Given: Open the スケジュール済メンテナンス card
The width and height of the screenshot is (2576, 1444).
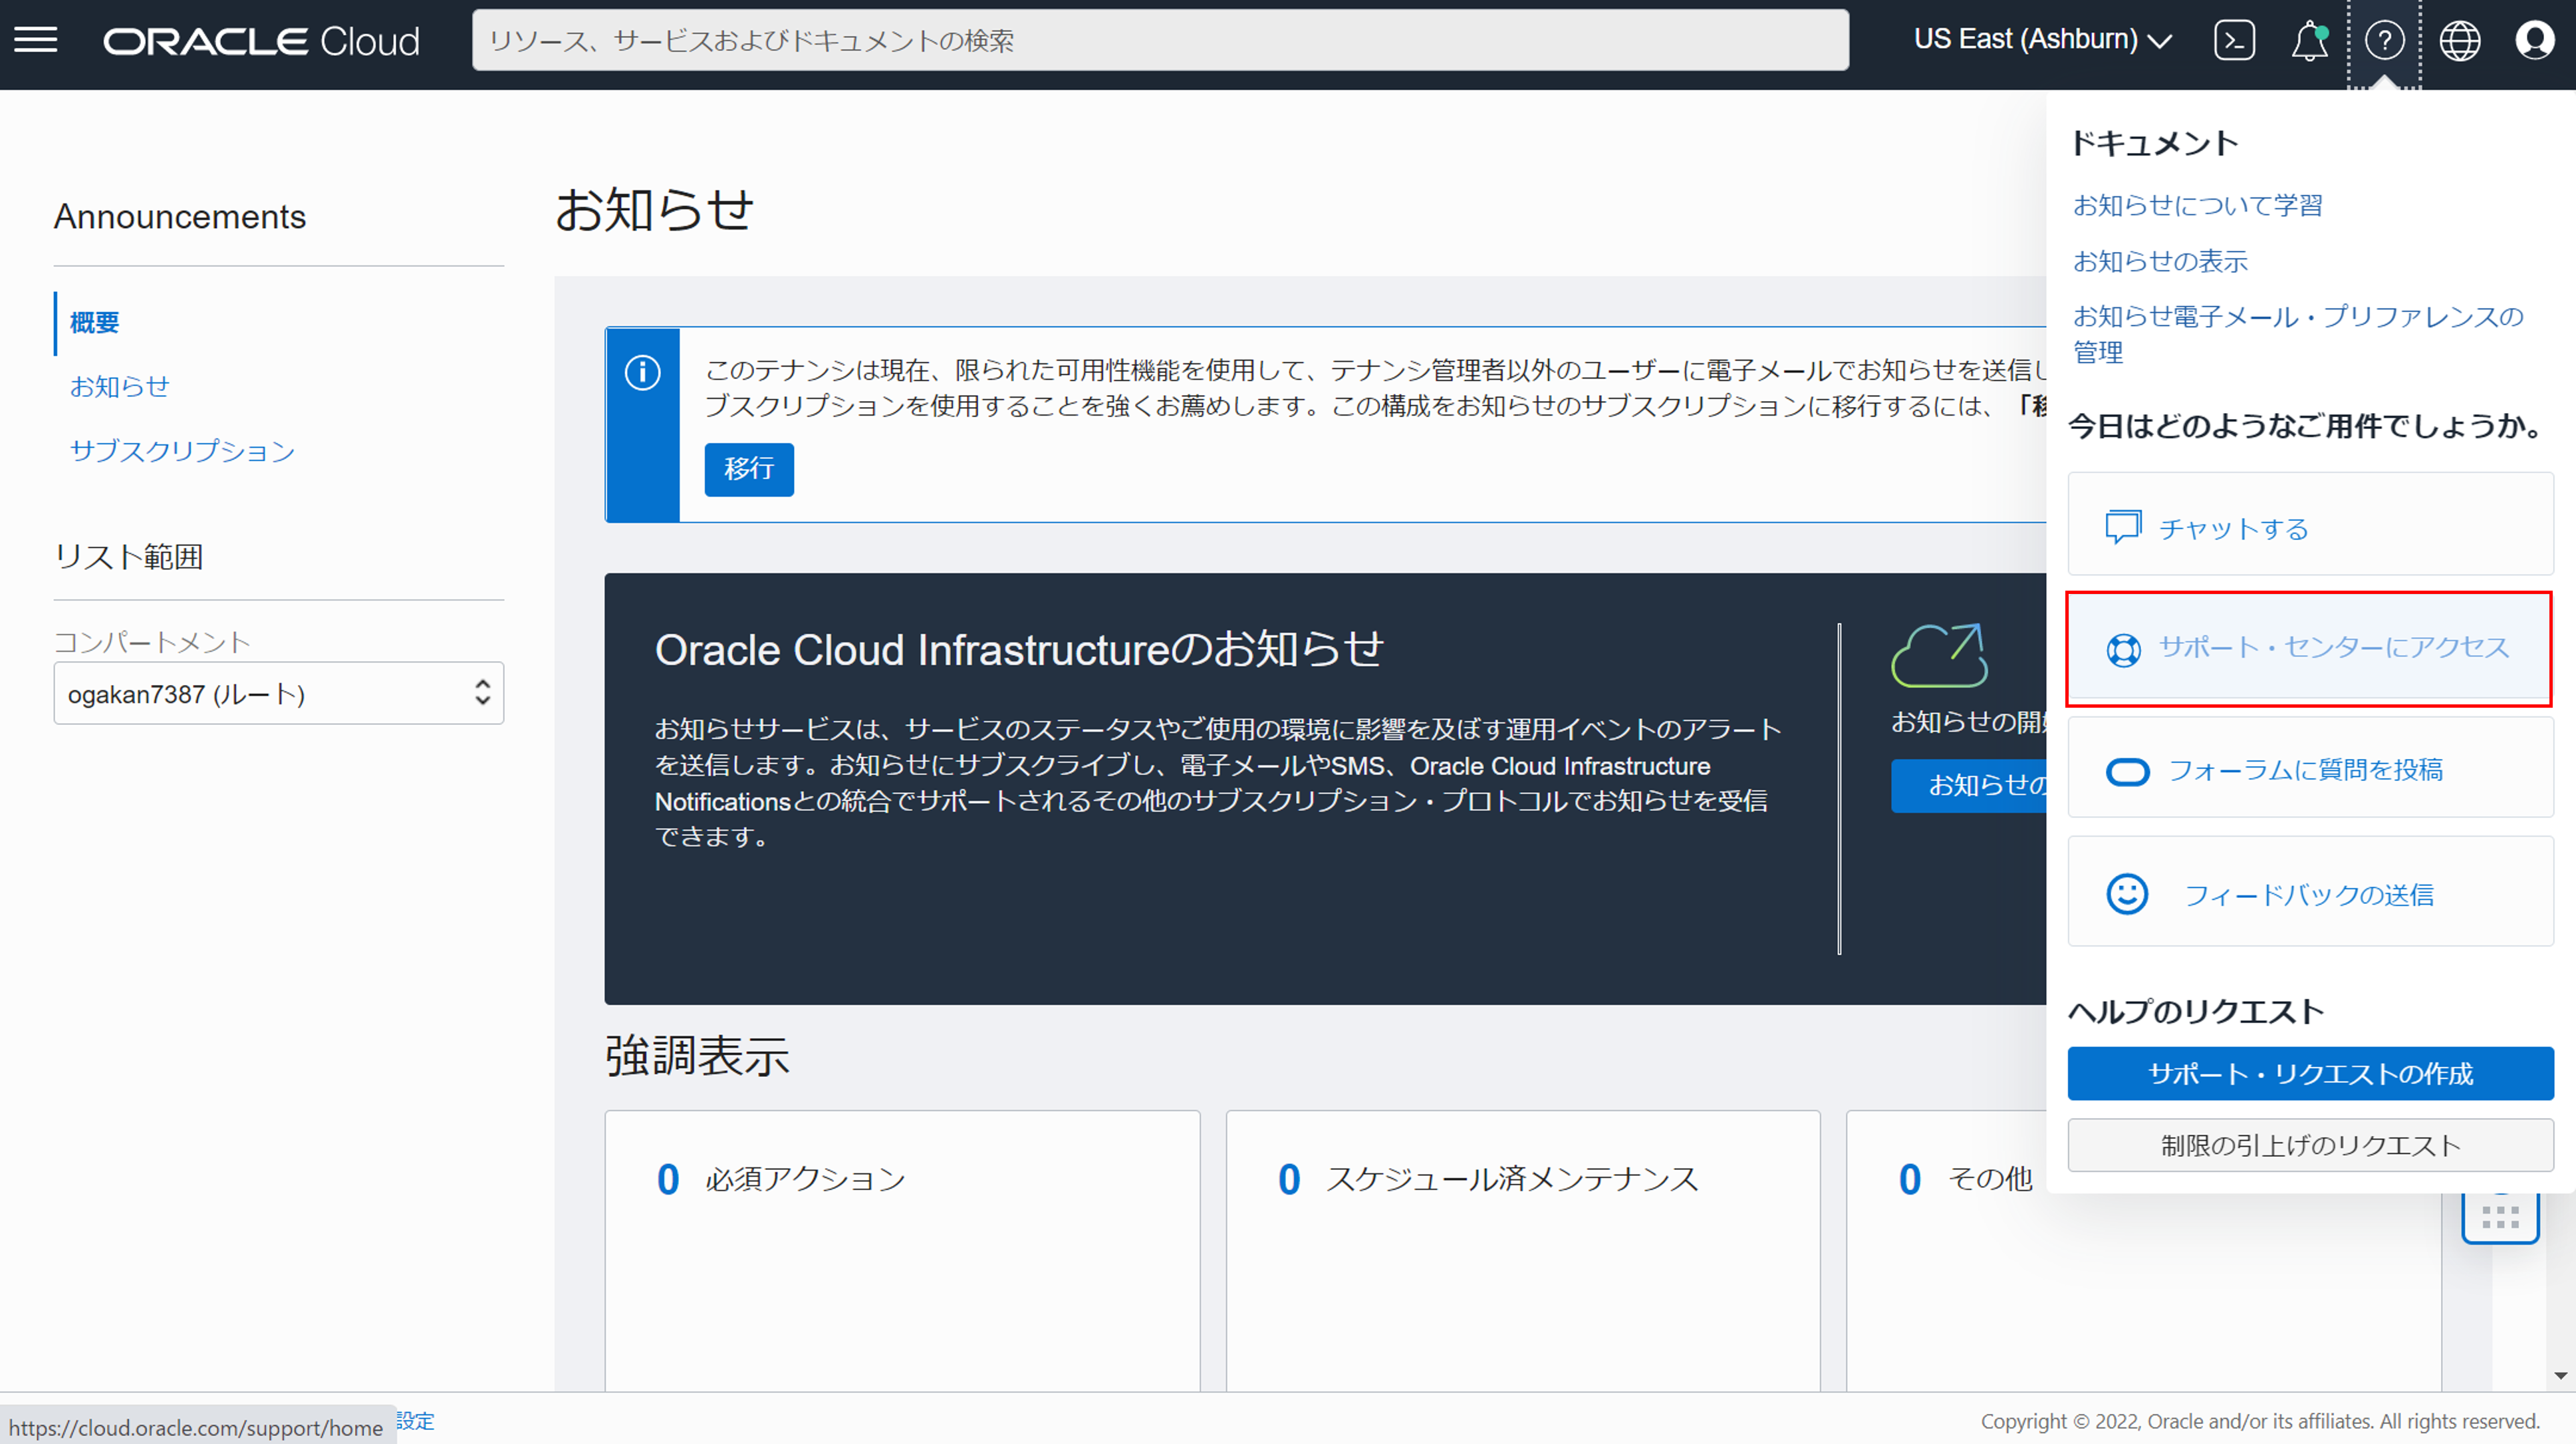Looking at the screenshot, I should click(1523, 1250).
